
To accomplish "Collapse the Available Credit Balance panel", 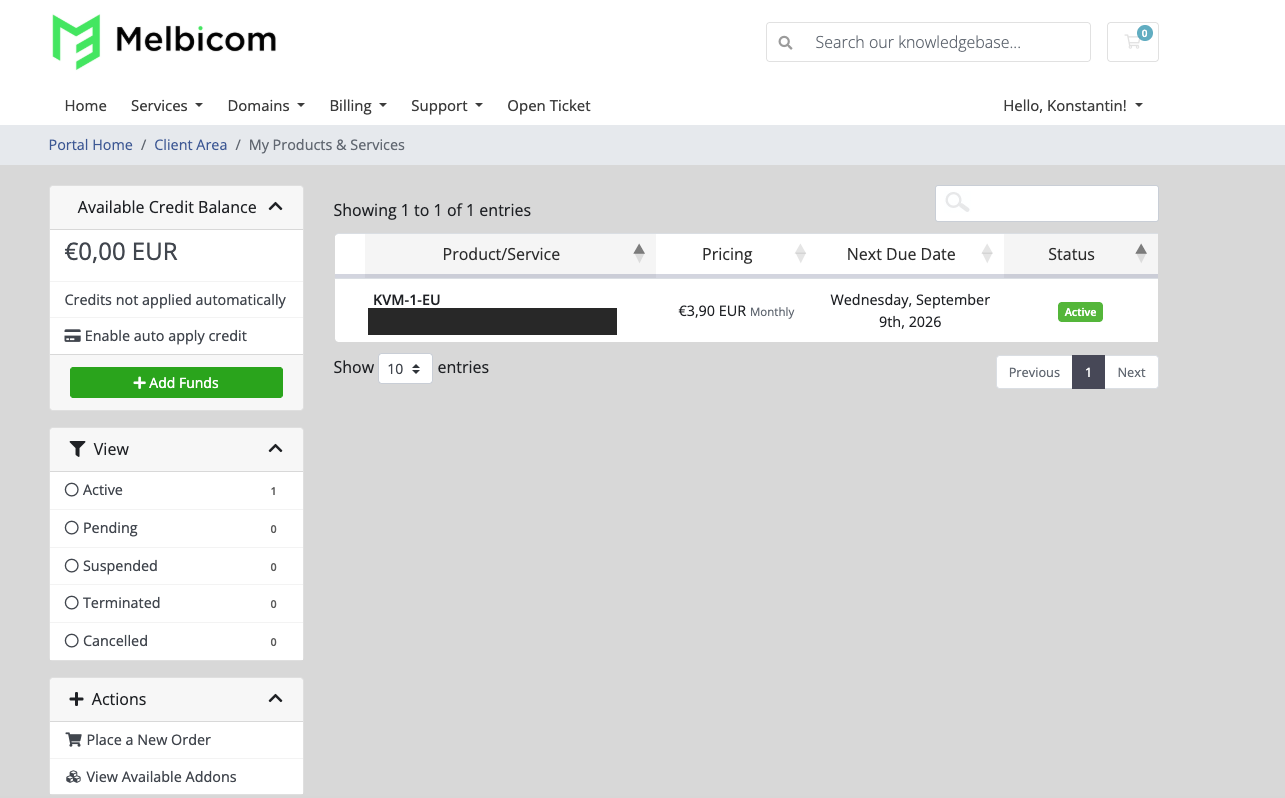I will coord(276,207).
